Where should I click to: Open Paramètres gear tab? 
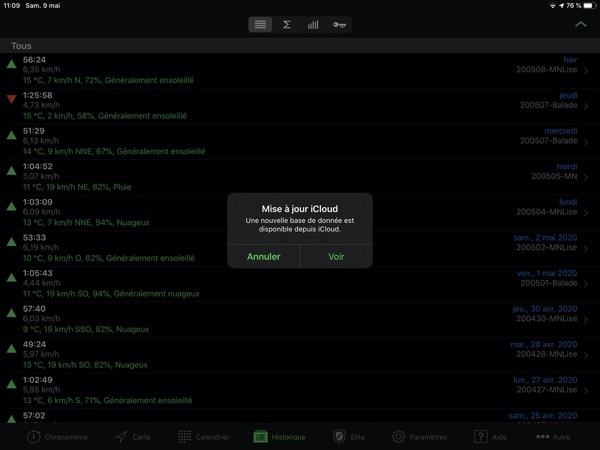pyautogui.click(x=419, y=437)
